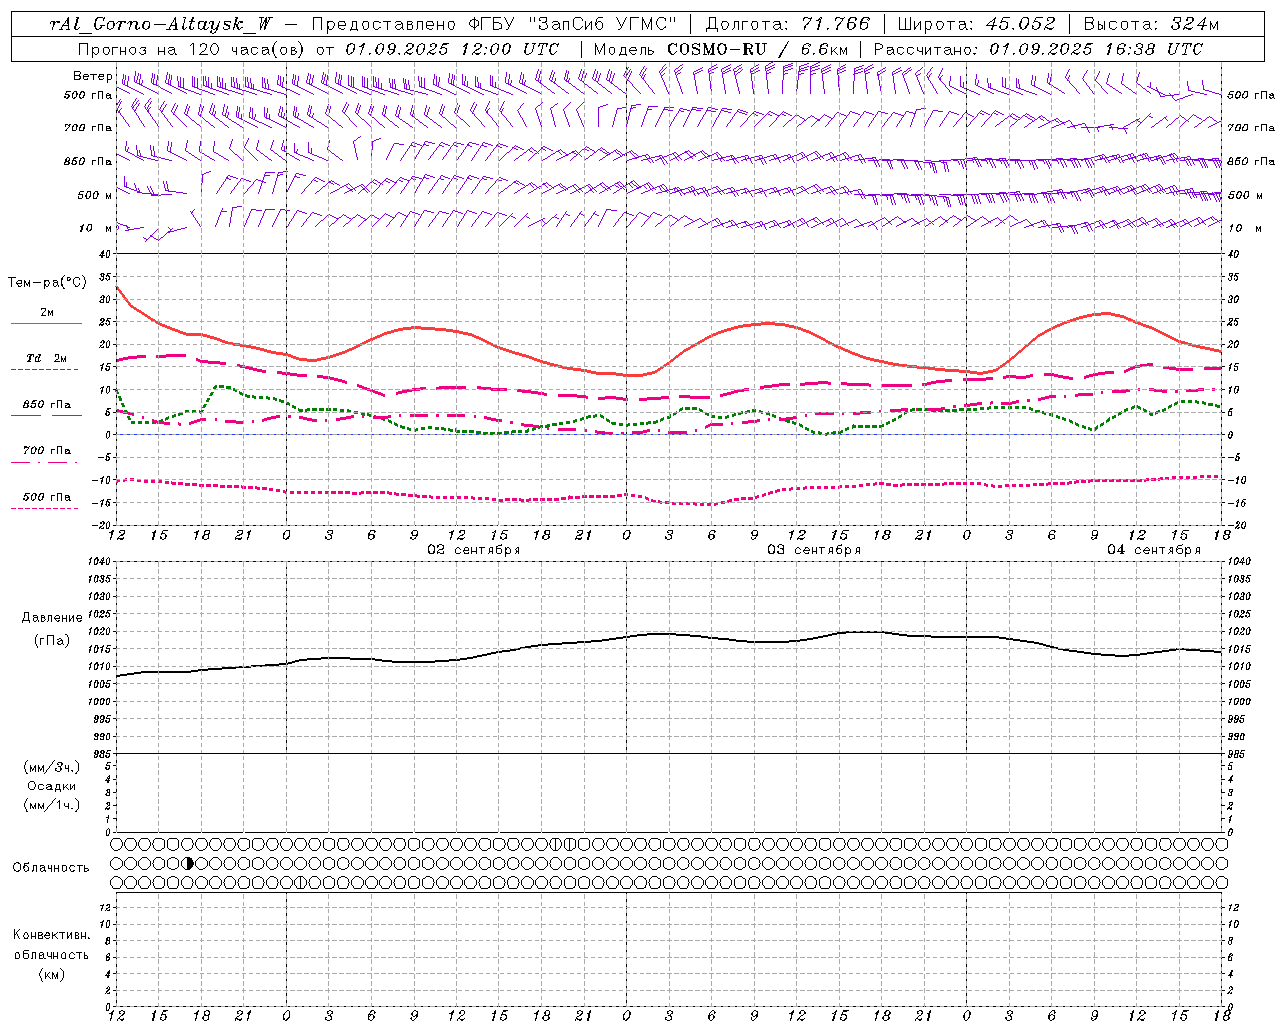Click the (мм/1ч.) precipitation unit label
The width and height of the screenshot is (1280, 1024).
(52, 805)
